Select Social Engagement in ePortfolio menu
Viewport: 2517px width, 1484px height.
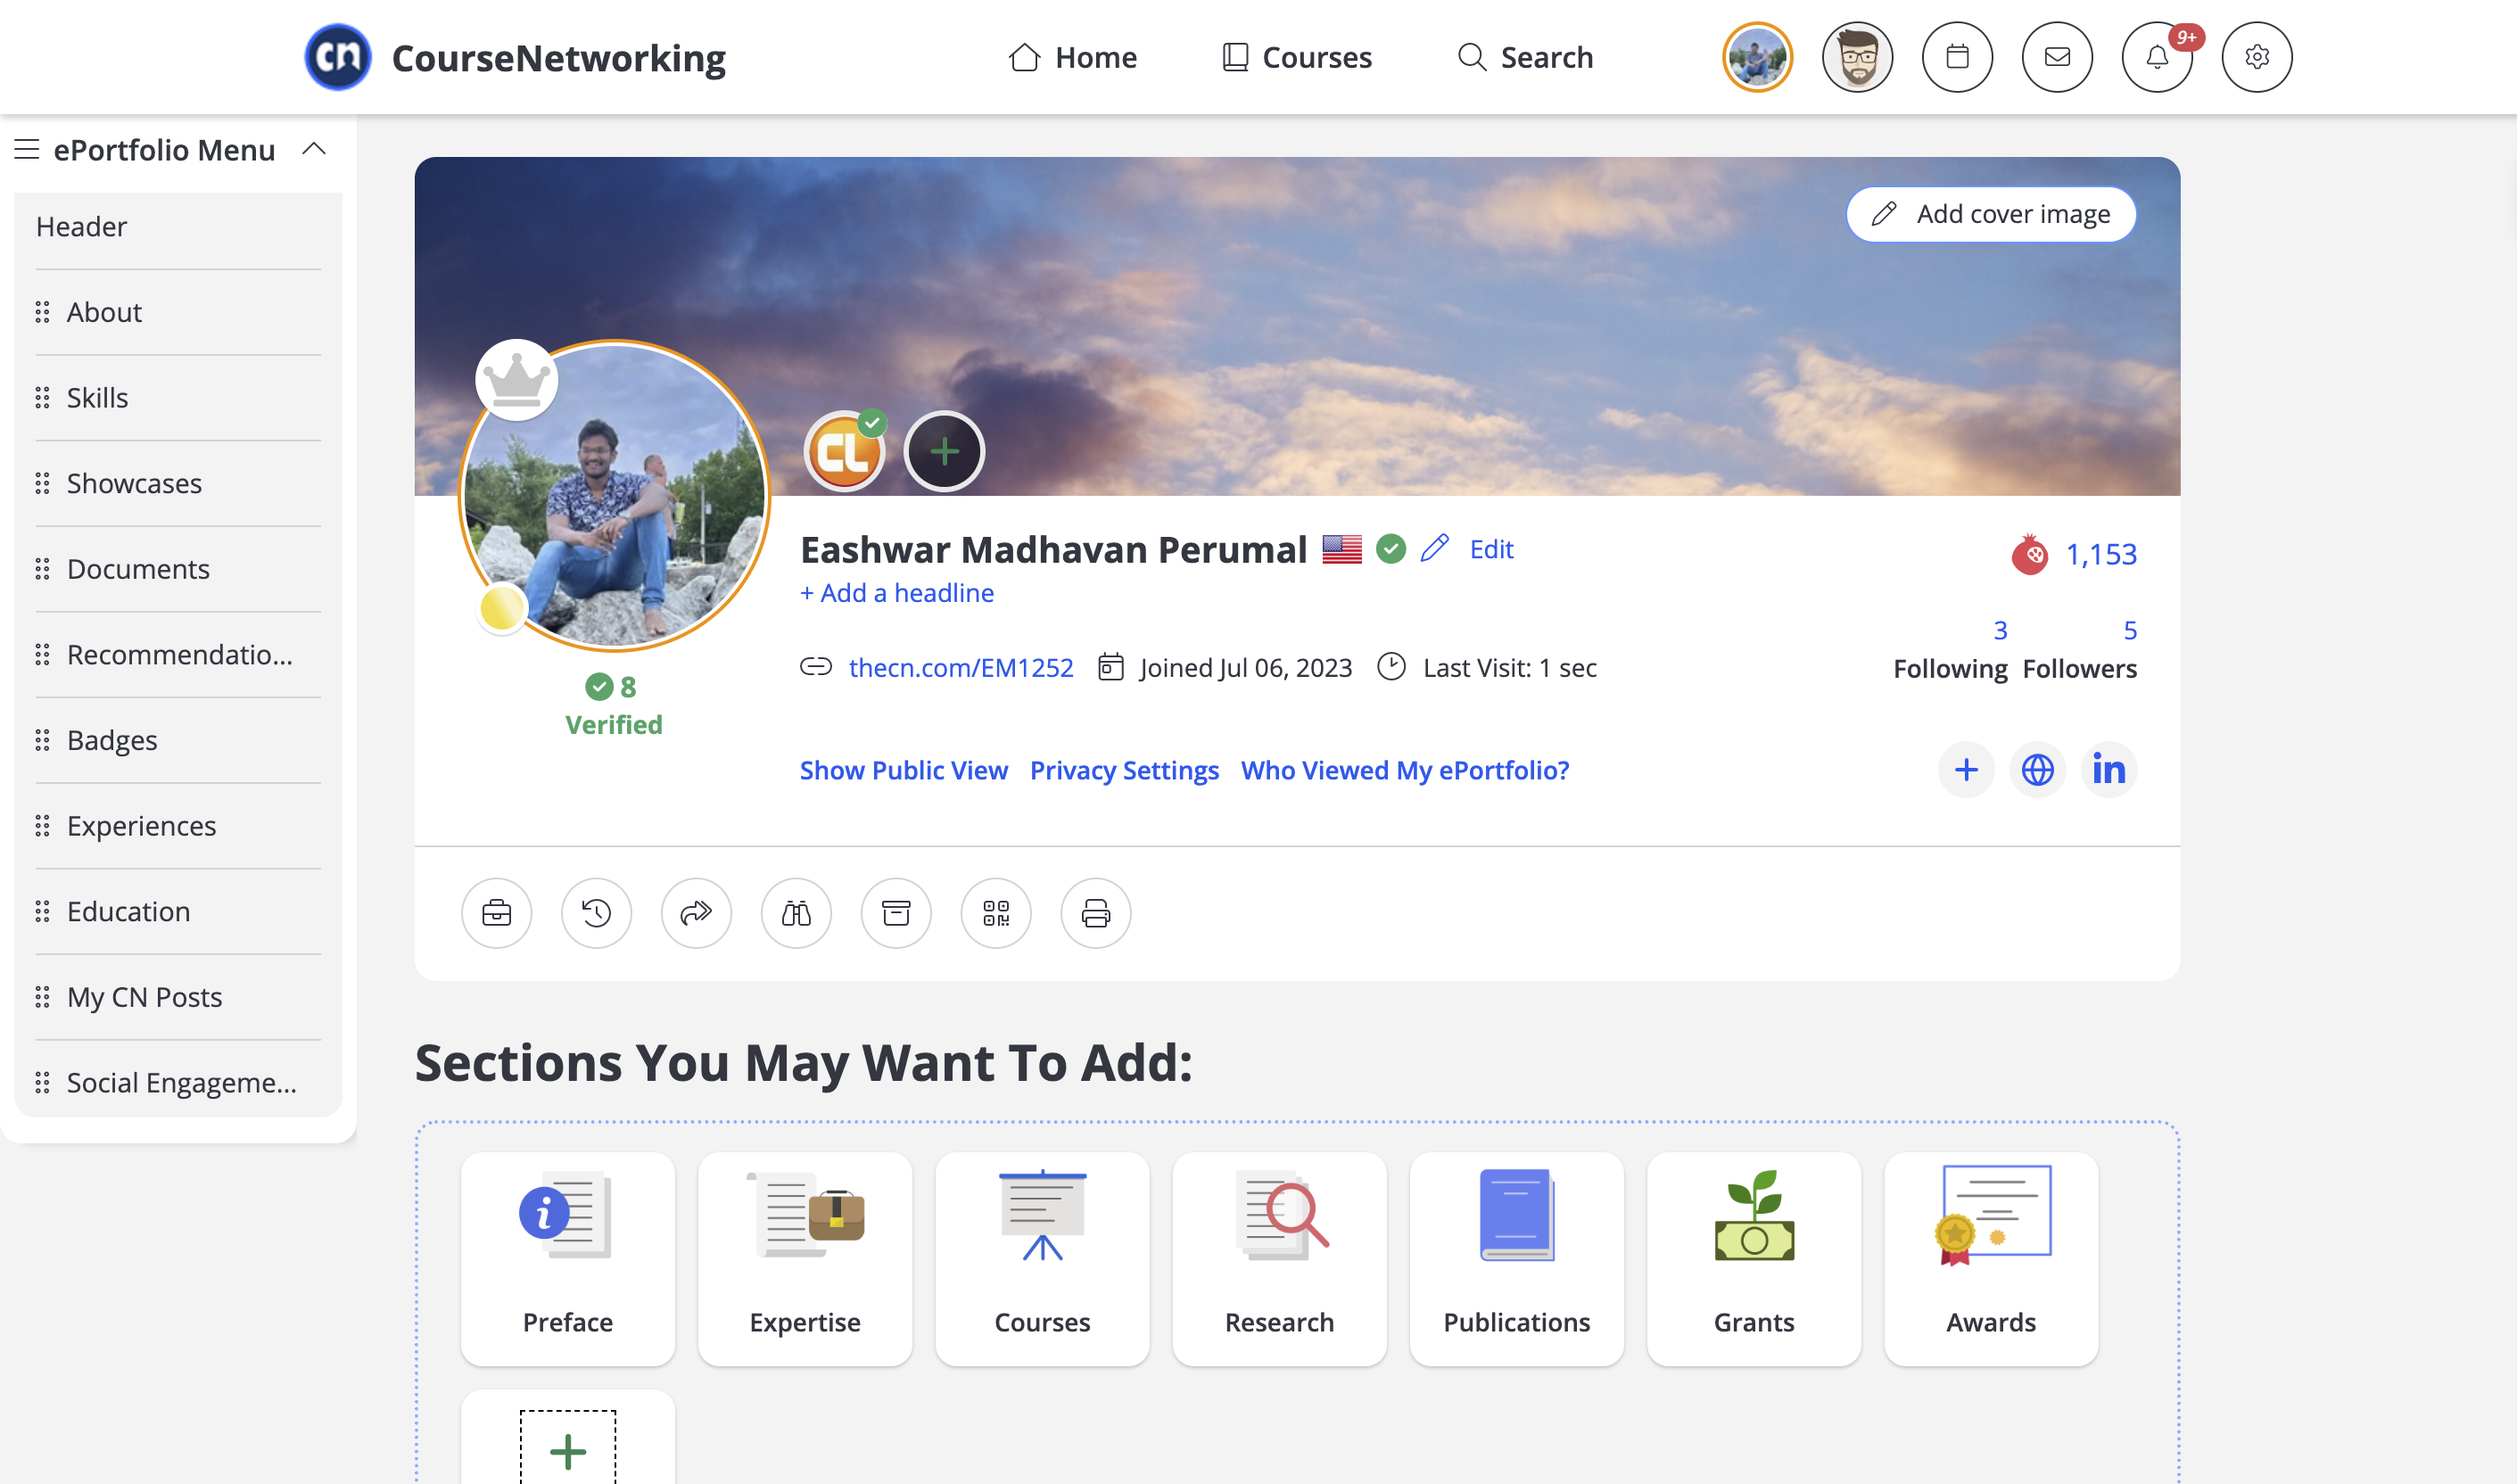click(x=178, y=1083)
